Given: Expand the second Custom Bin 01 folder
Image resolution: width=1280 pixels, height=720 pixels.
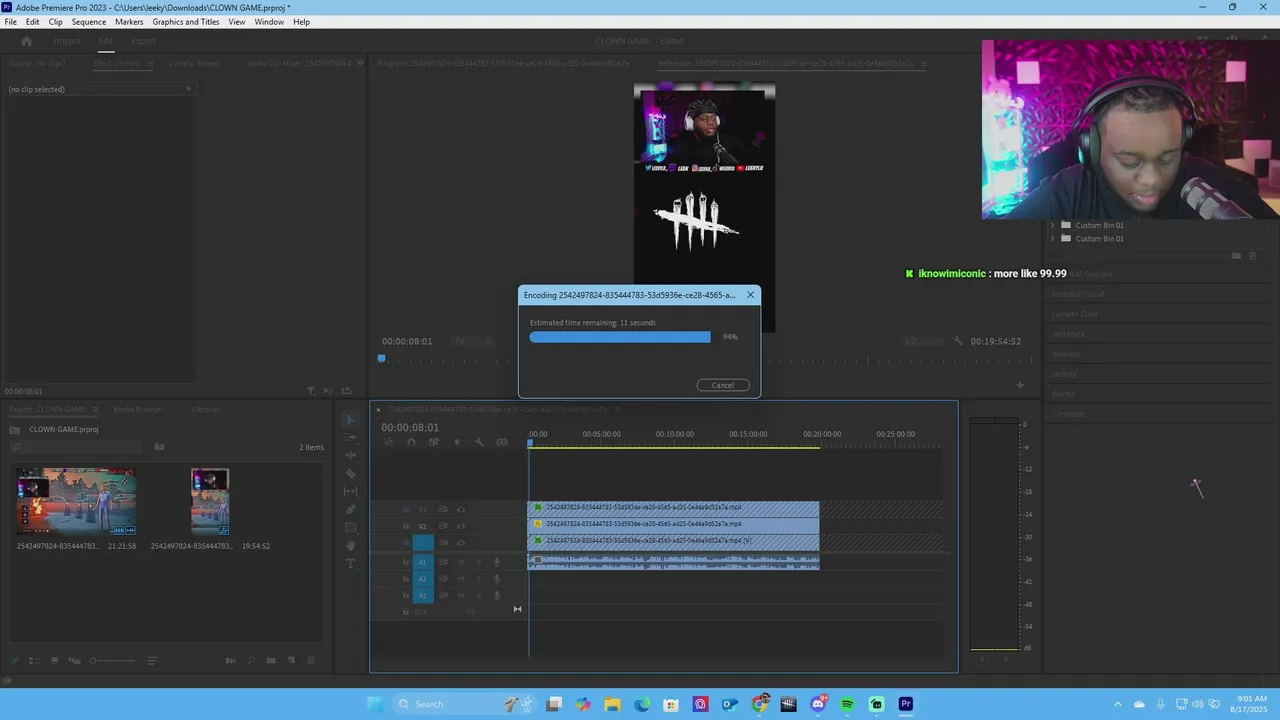Looking at the screenshot, I should 1052,238.
